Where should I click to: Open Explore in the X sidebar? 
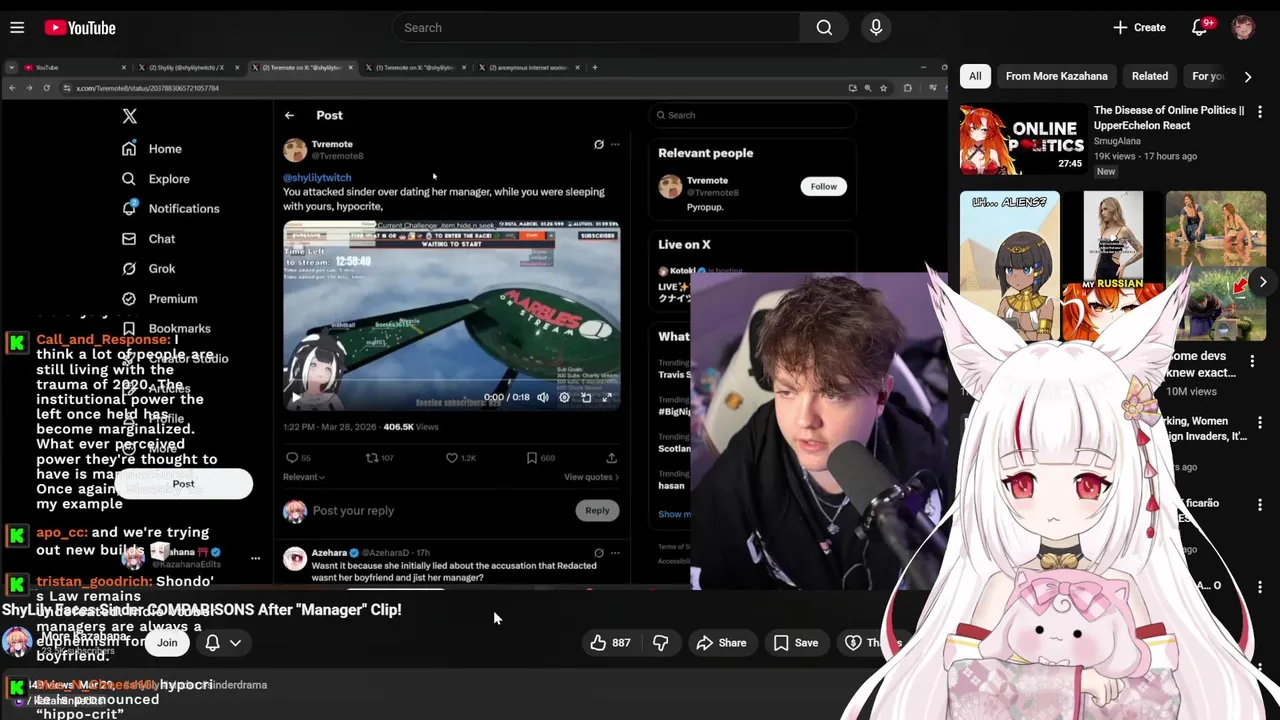(155, 179)
